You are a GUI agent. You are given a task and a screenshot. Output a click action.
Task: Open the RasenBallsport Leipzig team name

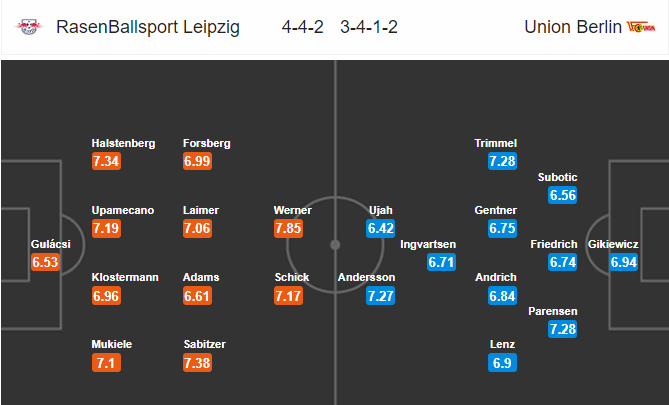pyautogui.click(x=148, y=27)
